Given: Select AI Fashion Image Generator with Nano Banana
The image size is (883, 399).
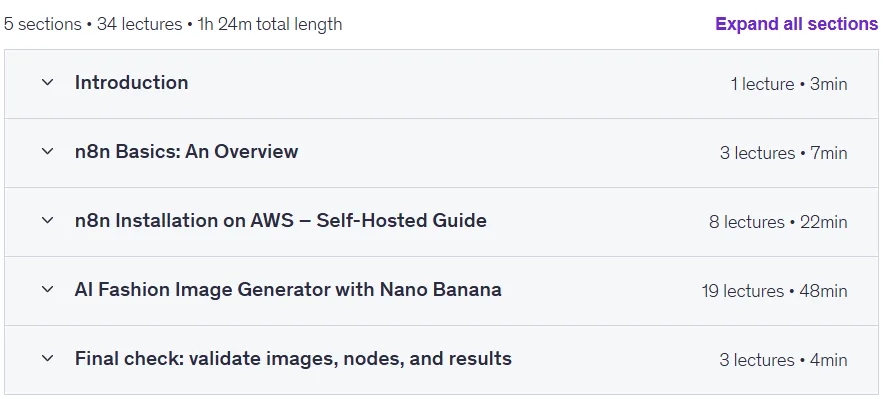Looking at the screenshot, I should pos(288,290).
